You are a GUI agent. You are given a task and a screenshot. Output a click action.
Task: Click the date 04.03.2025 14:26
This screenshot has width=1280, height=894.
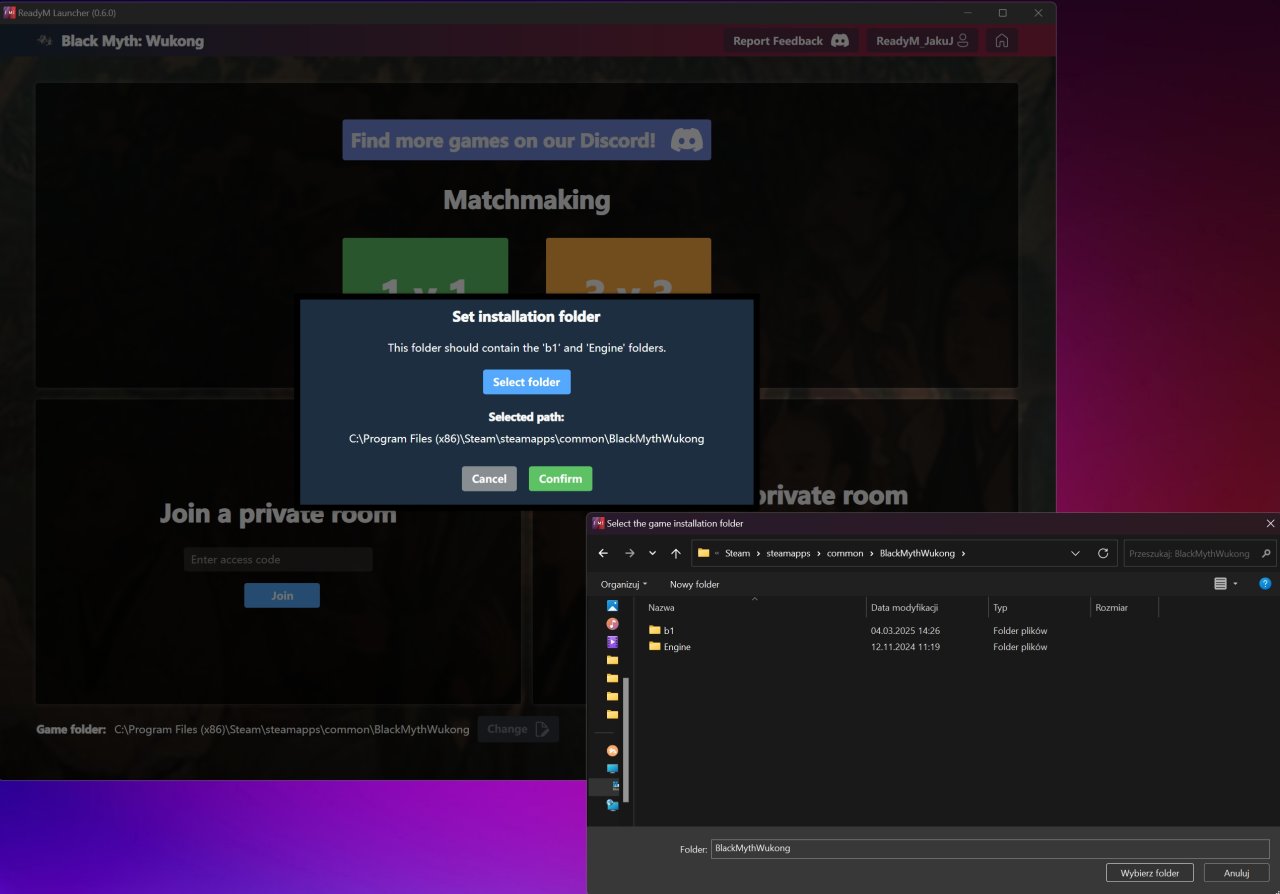pos(905,631)
